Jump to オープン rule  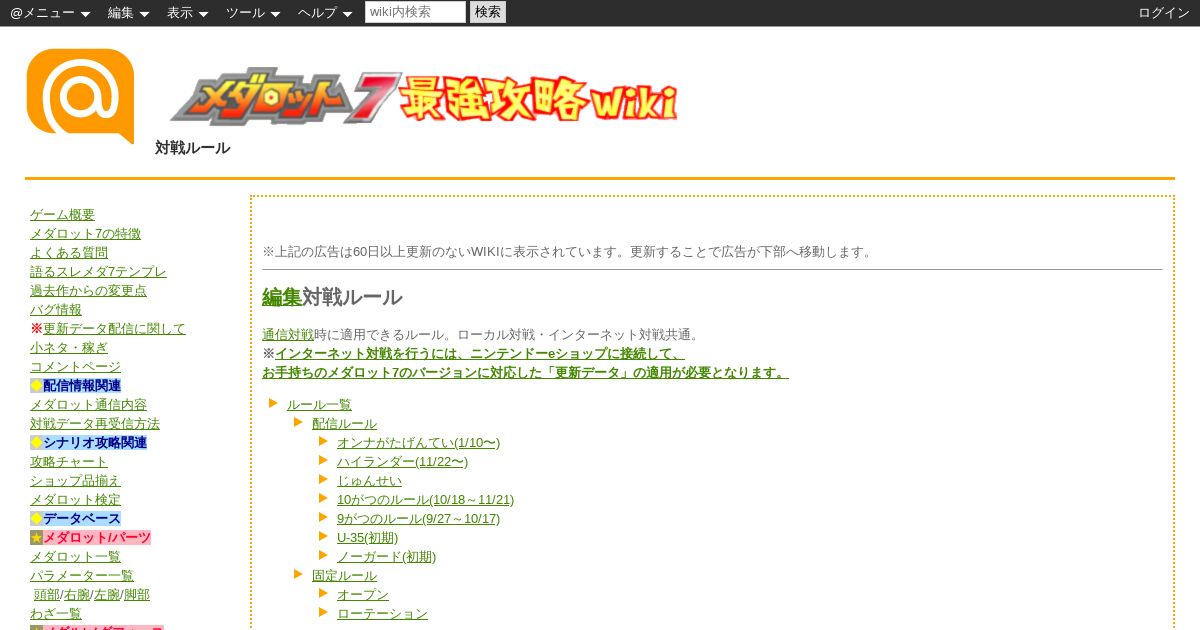tap(363, 595)
